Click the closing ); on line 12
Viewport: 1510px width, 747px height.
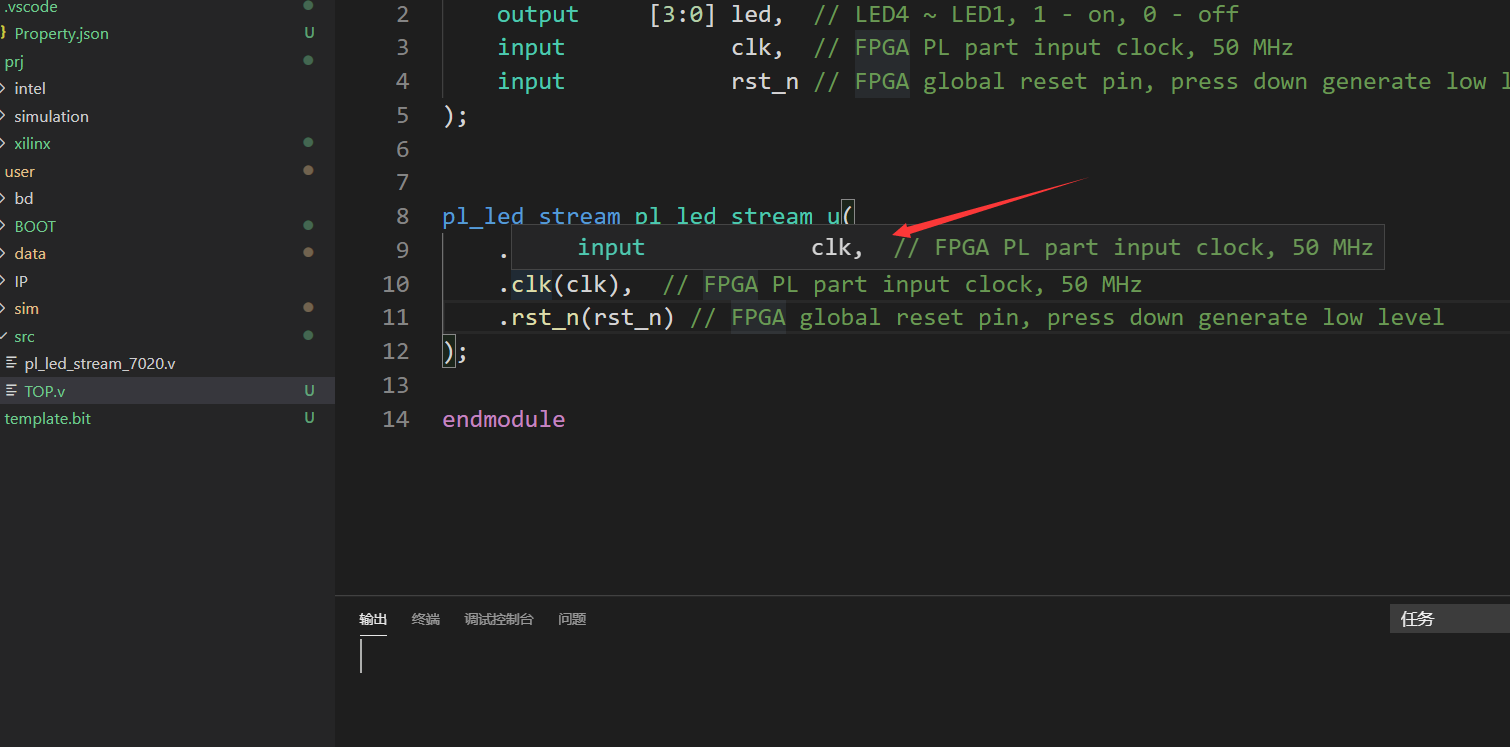point(455,352)
